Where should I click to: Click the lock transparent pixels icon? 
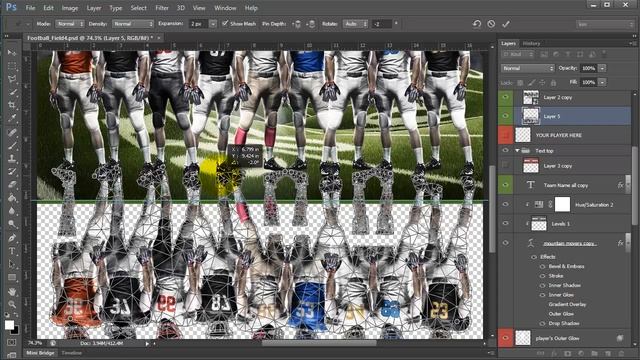[x=520, y=82]
